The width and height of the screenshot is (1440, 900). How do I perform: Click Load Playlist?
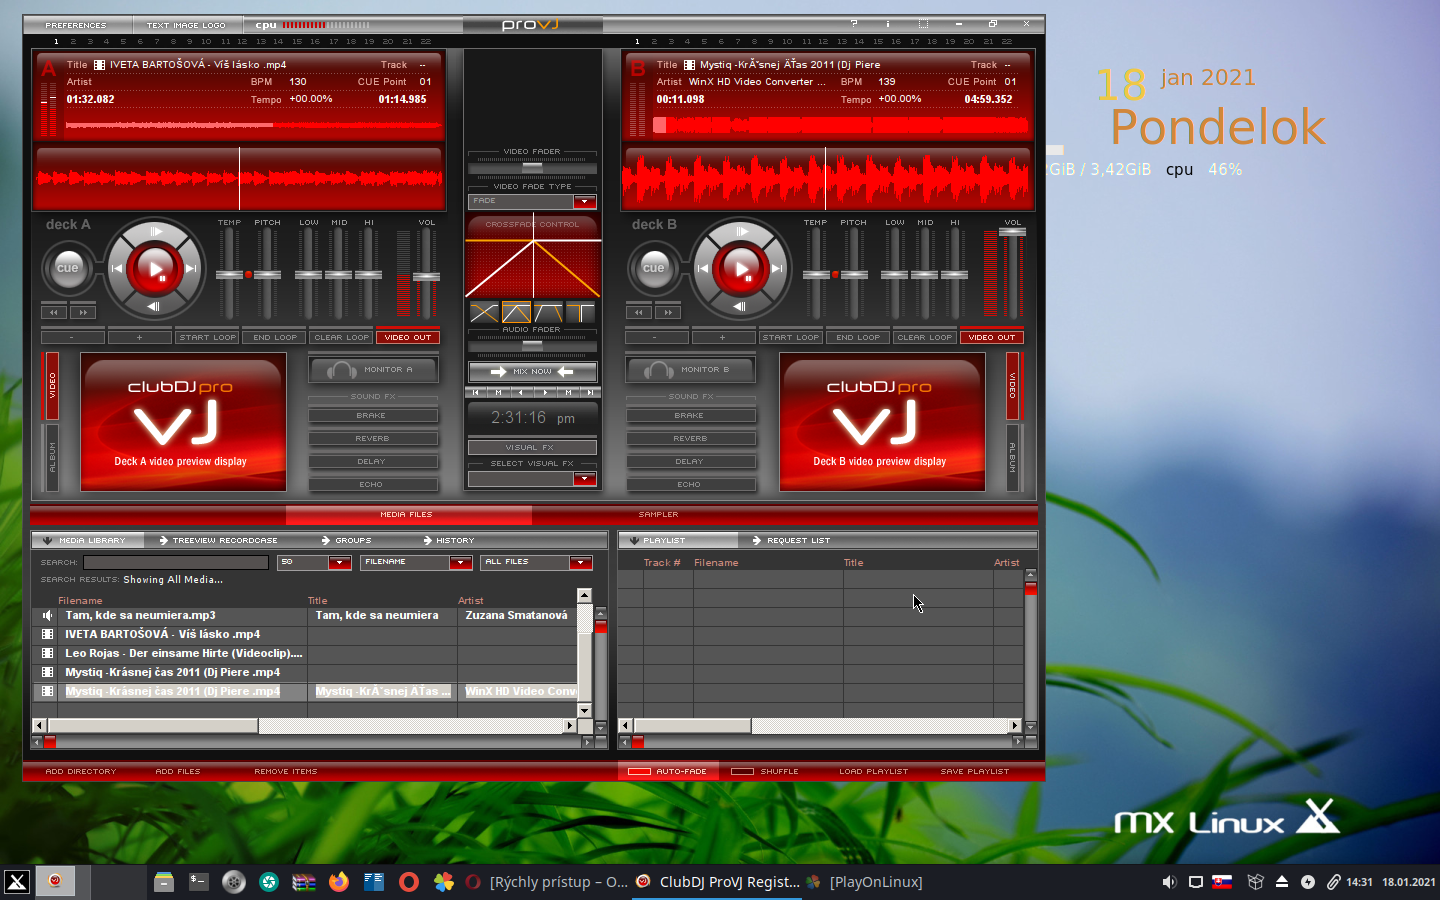(x=874, y=771)
